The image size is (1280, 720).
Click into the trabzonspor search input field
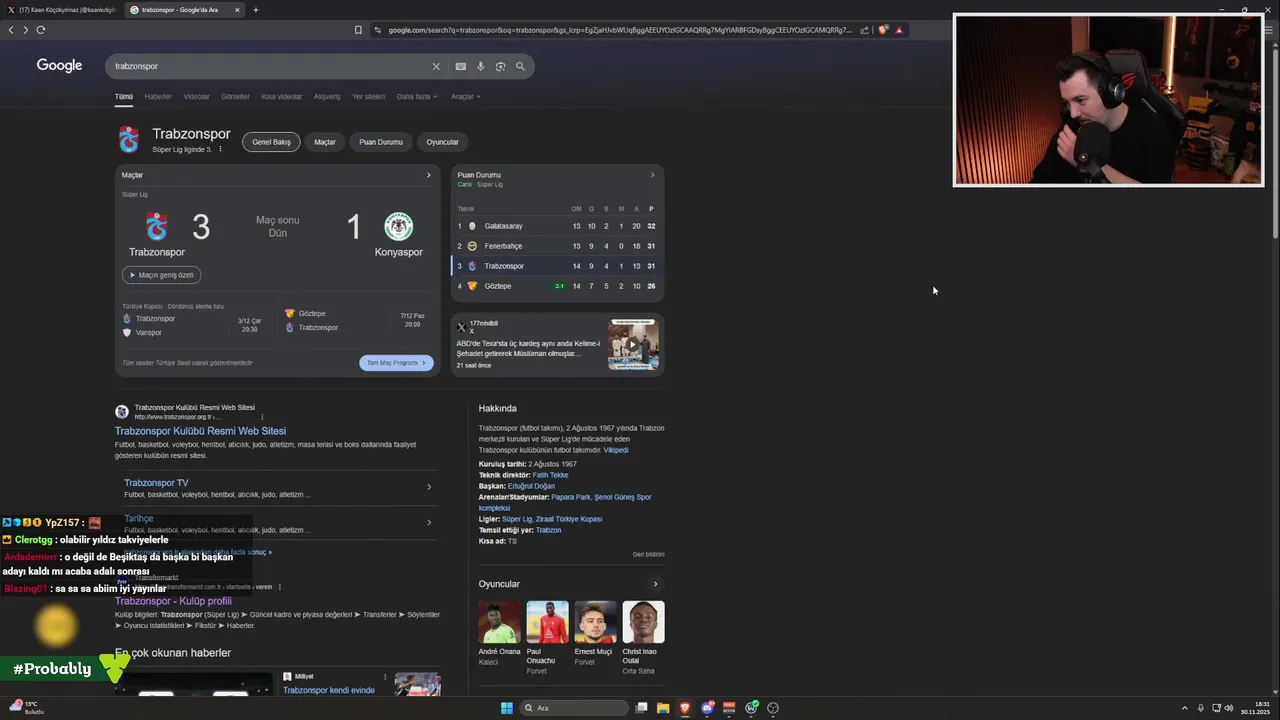[x=270, y=66]
